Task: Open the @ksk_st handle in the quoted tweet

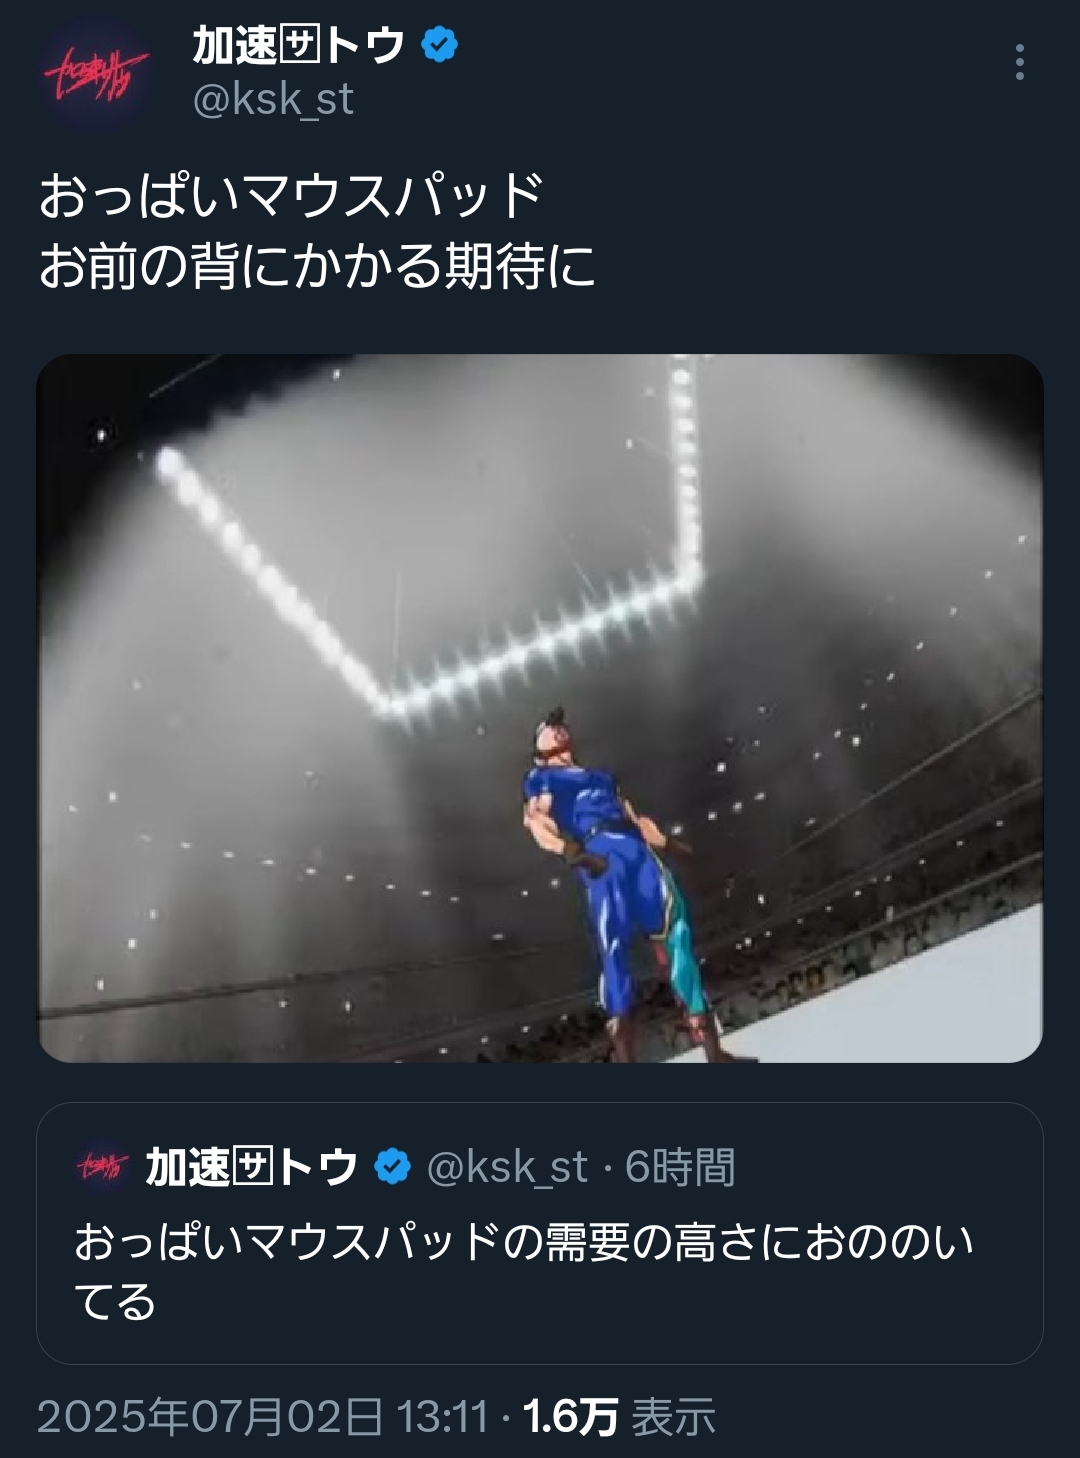Action: (507, 1168)
